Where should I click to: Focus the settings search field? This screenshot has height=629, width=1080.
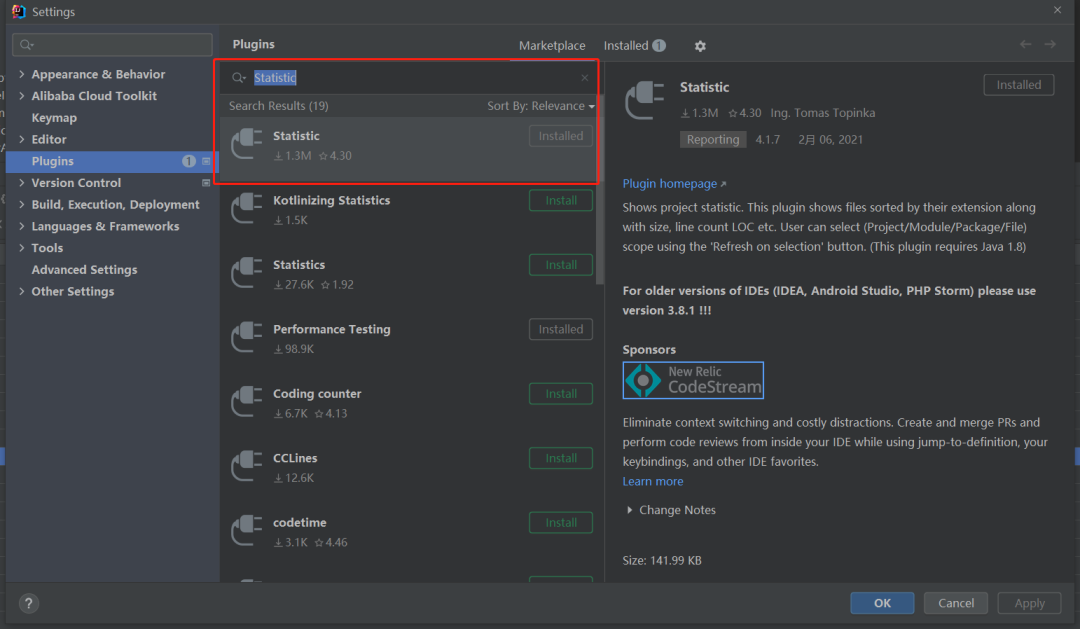pyautogui.click(x=112, y=45)
